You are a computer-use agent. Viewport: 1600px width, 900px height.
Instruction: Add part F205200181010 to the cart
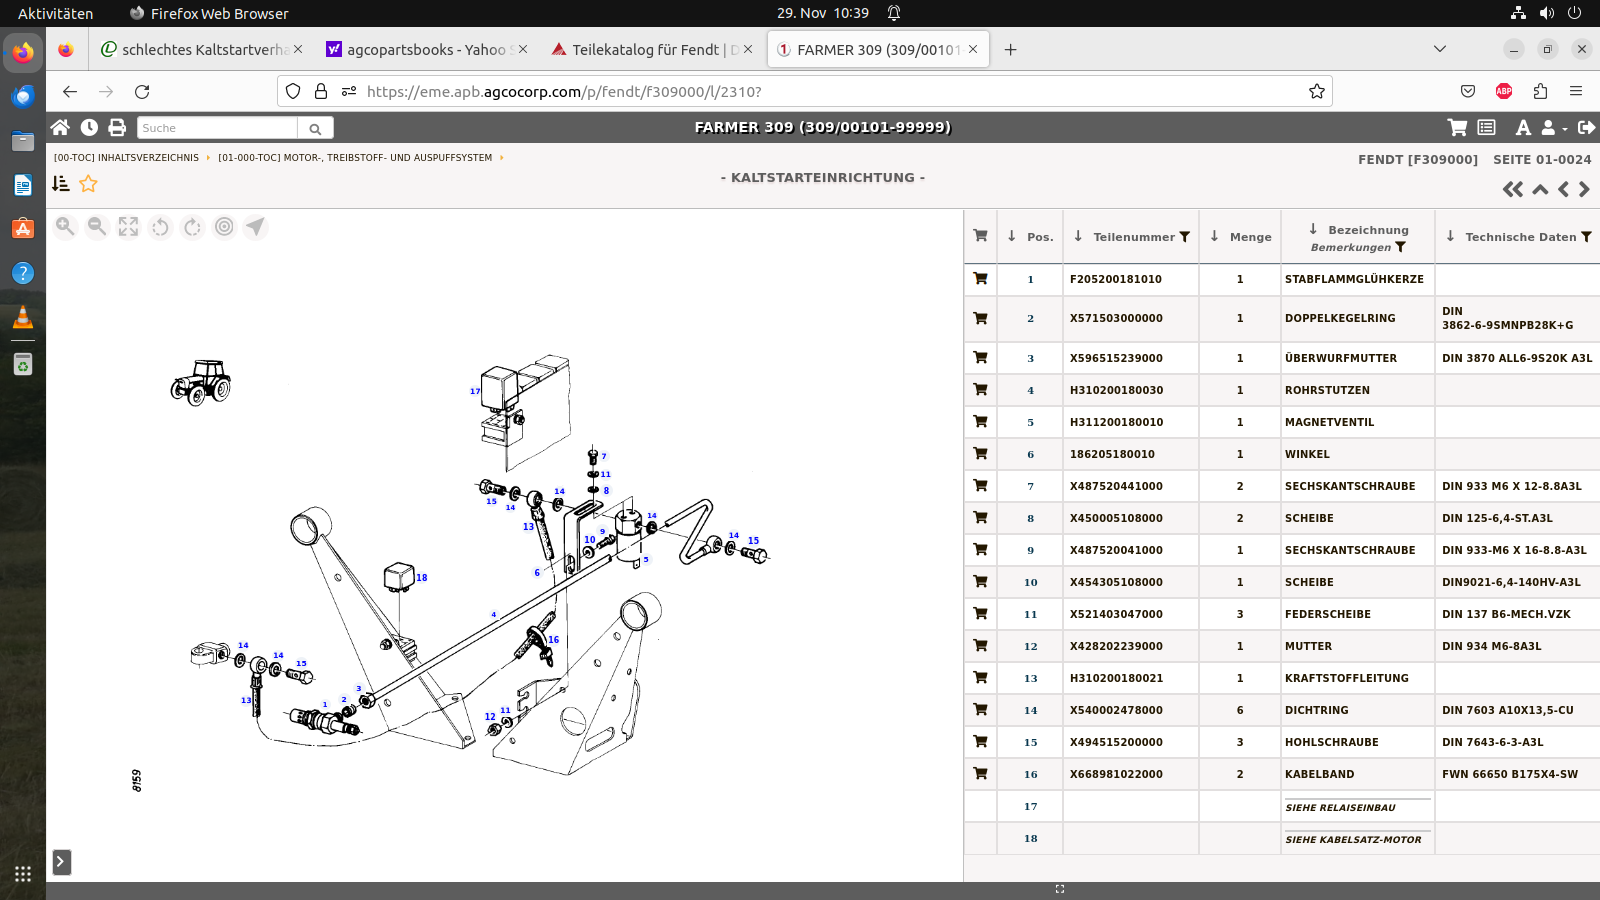coord(980,279)
